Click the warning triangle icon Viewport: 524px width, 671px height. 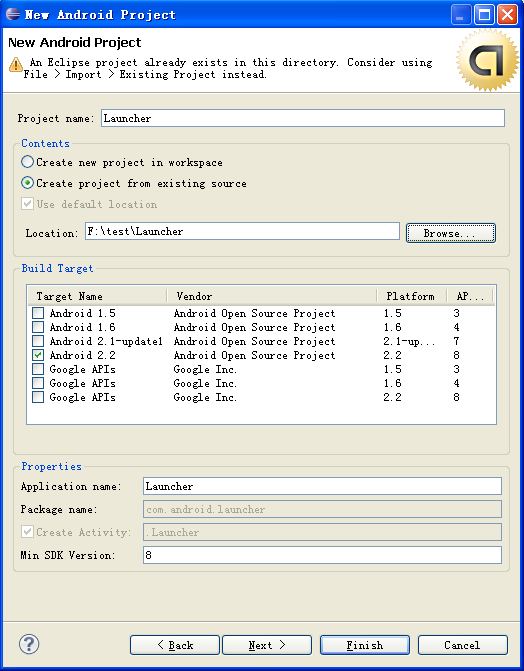[x=15, y=65]
